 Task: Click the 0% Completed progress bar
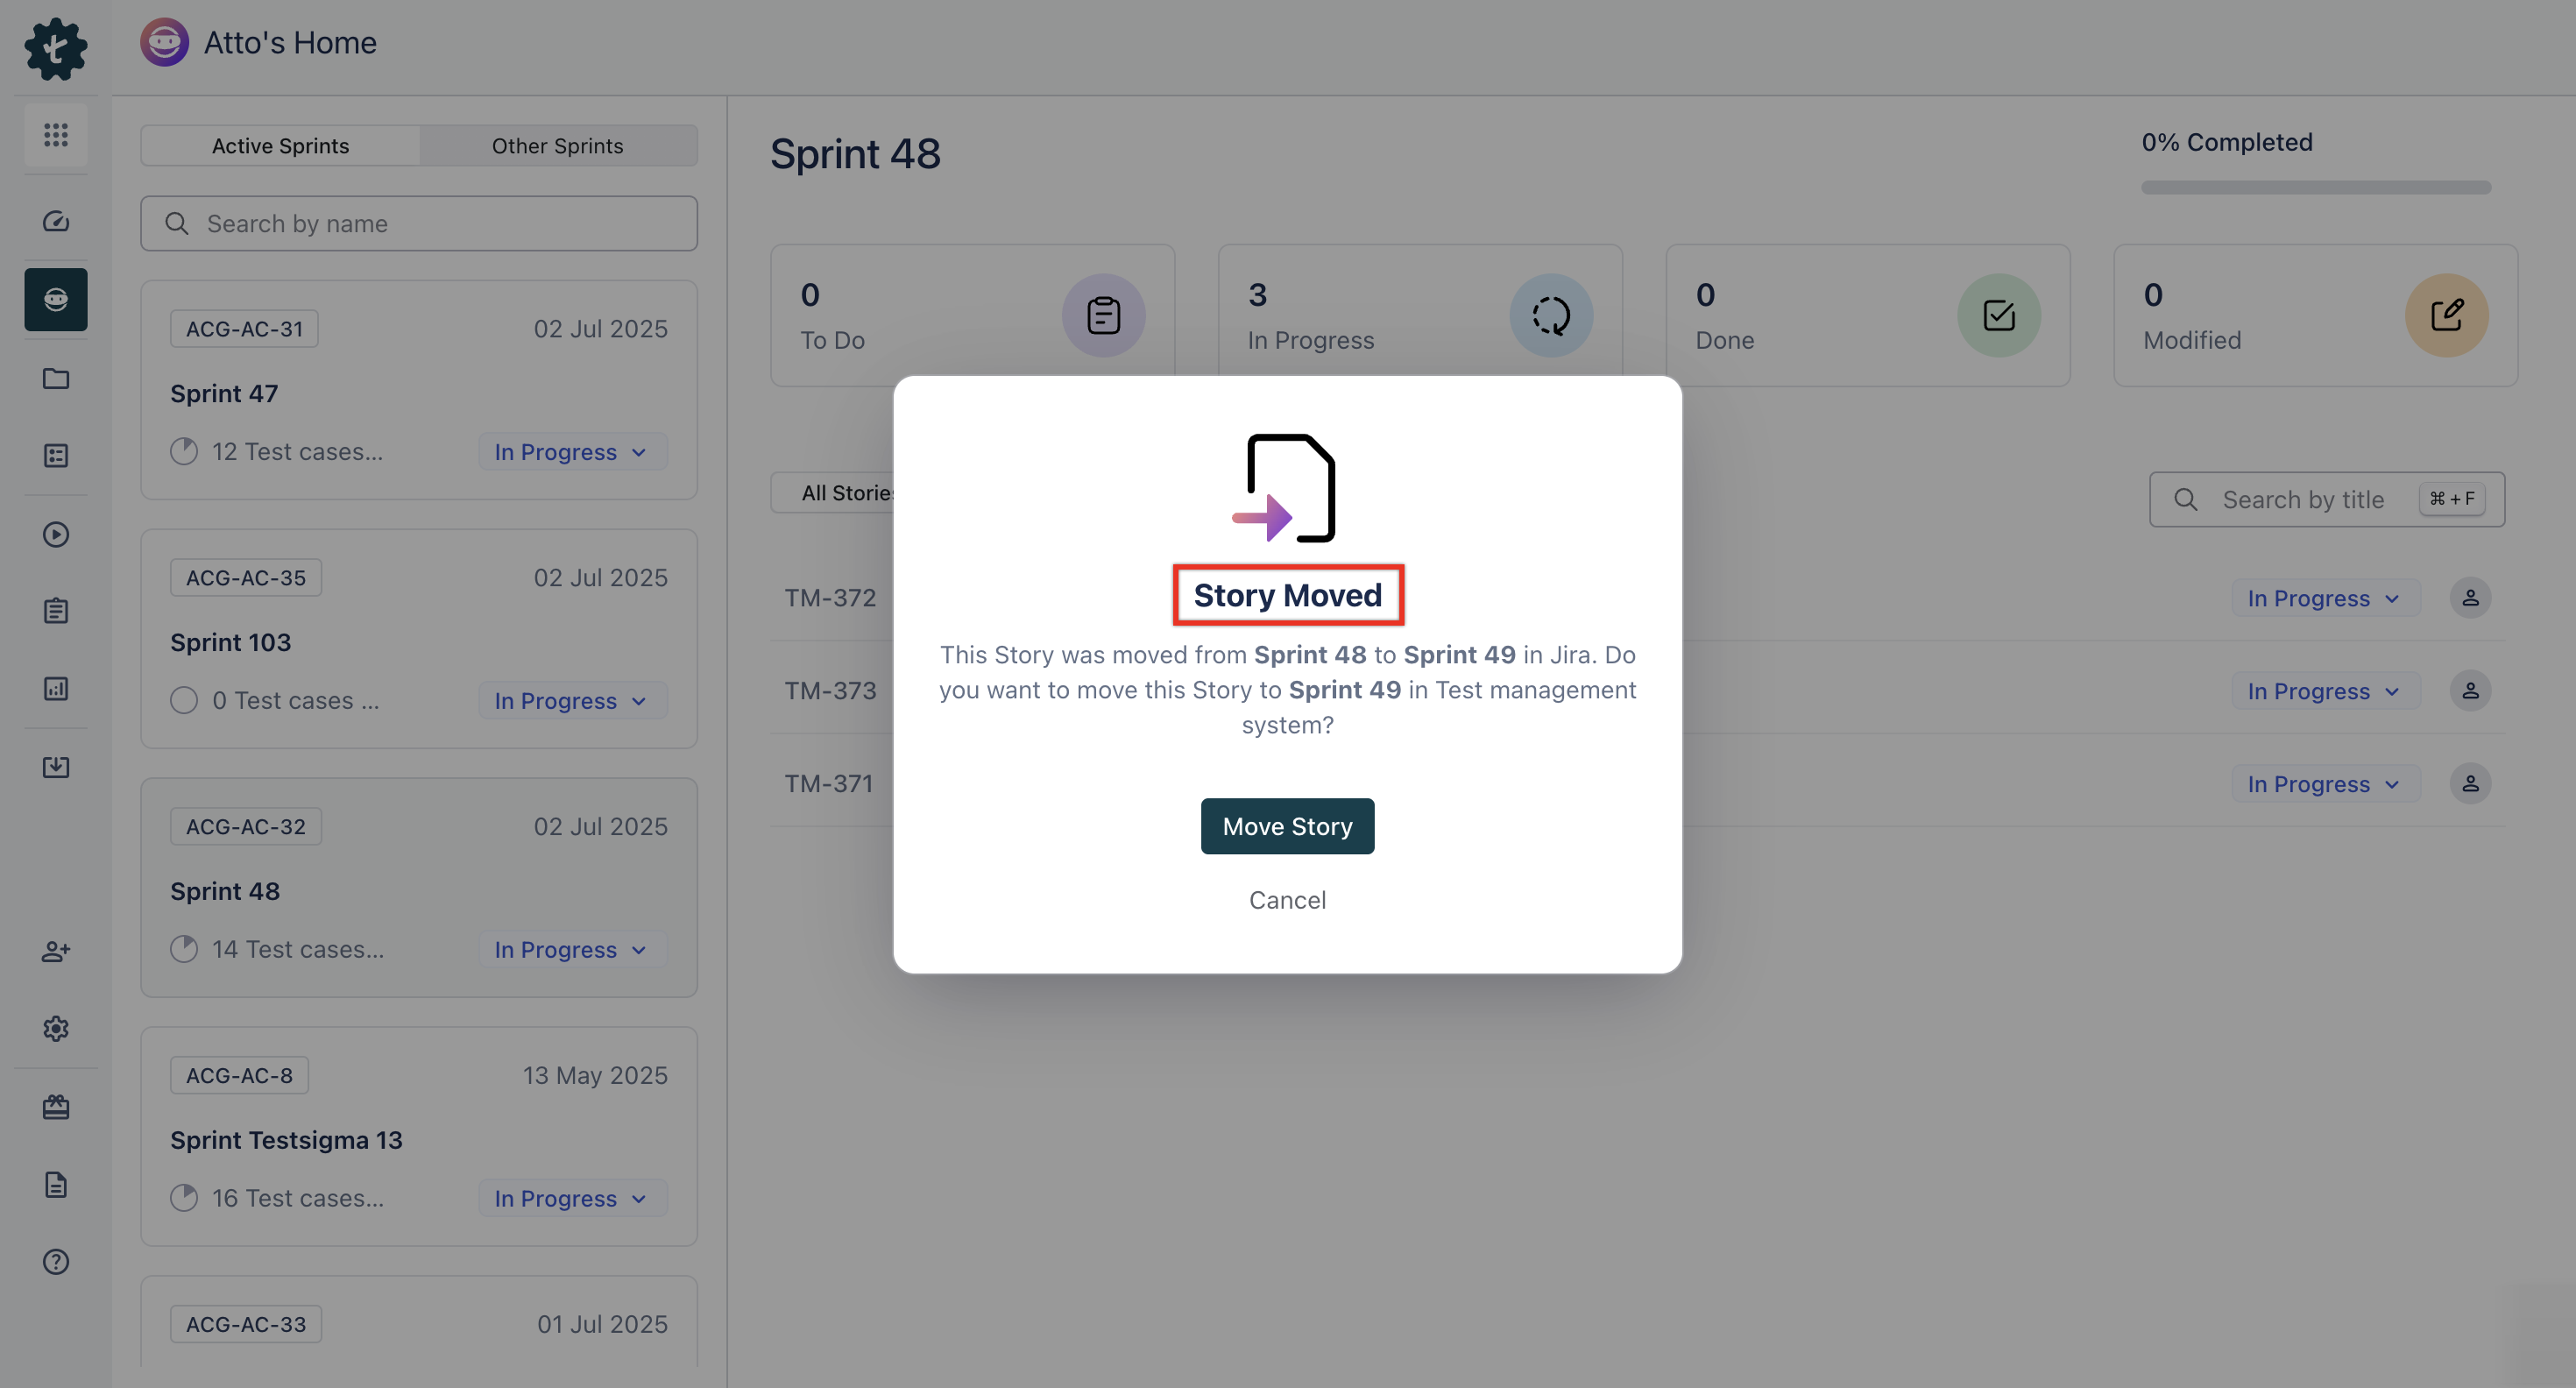(2315, 187)
